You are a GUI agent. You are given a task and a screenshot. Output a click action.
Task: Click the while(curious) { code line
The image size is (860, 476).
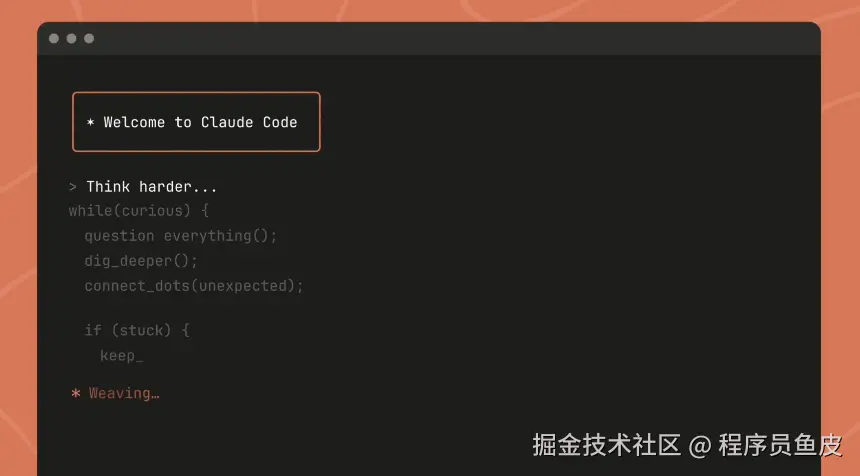(x=138, y=211)
